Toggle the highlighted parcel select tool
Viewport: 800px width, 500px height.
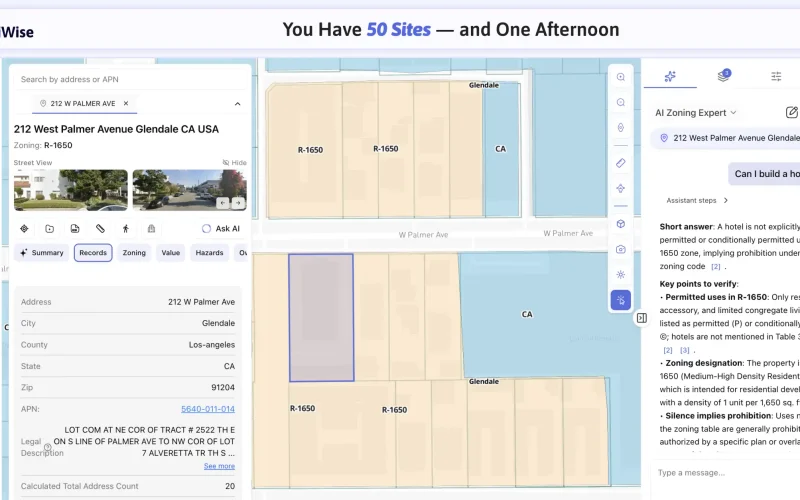[x=621, y=300]
